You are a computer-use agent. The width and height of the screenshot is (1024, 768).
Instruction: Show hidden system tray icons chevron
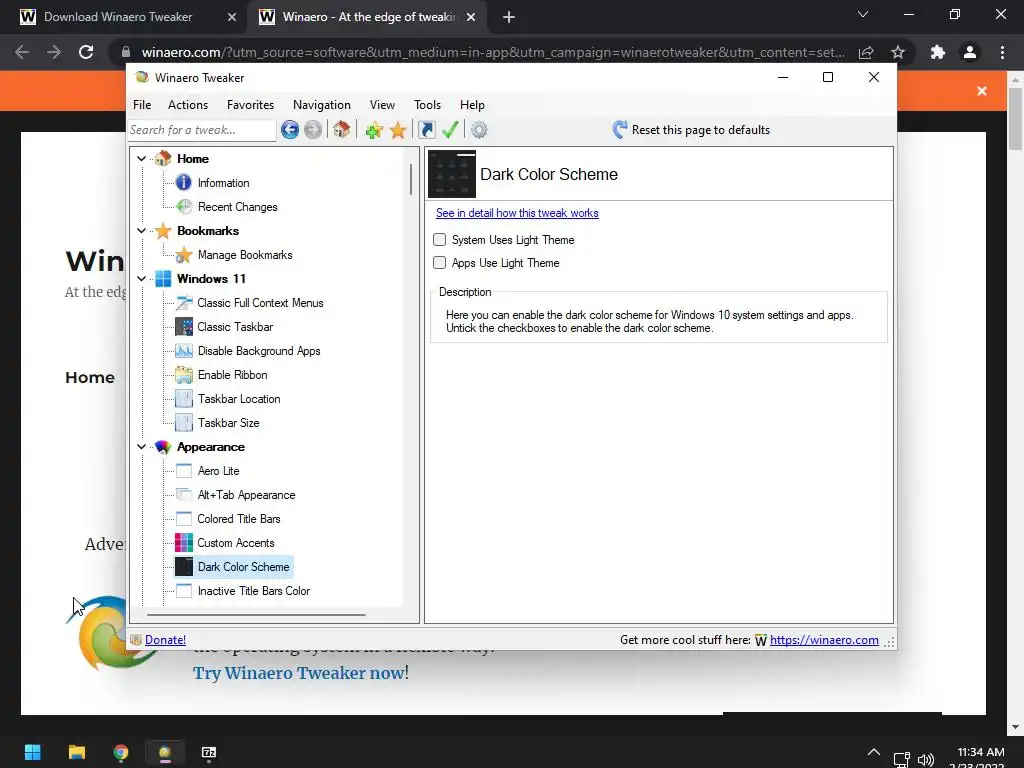874,752
